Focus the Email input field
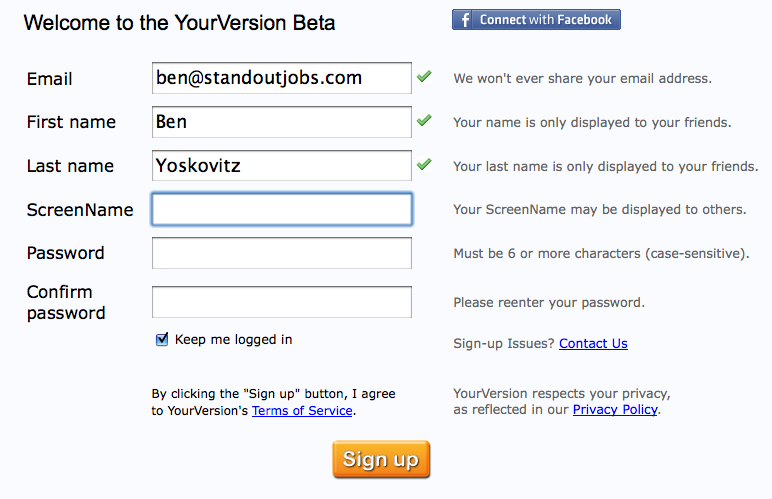This screenshot has width=772, height=499. coord(282,78)
